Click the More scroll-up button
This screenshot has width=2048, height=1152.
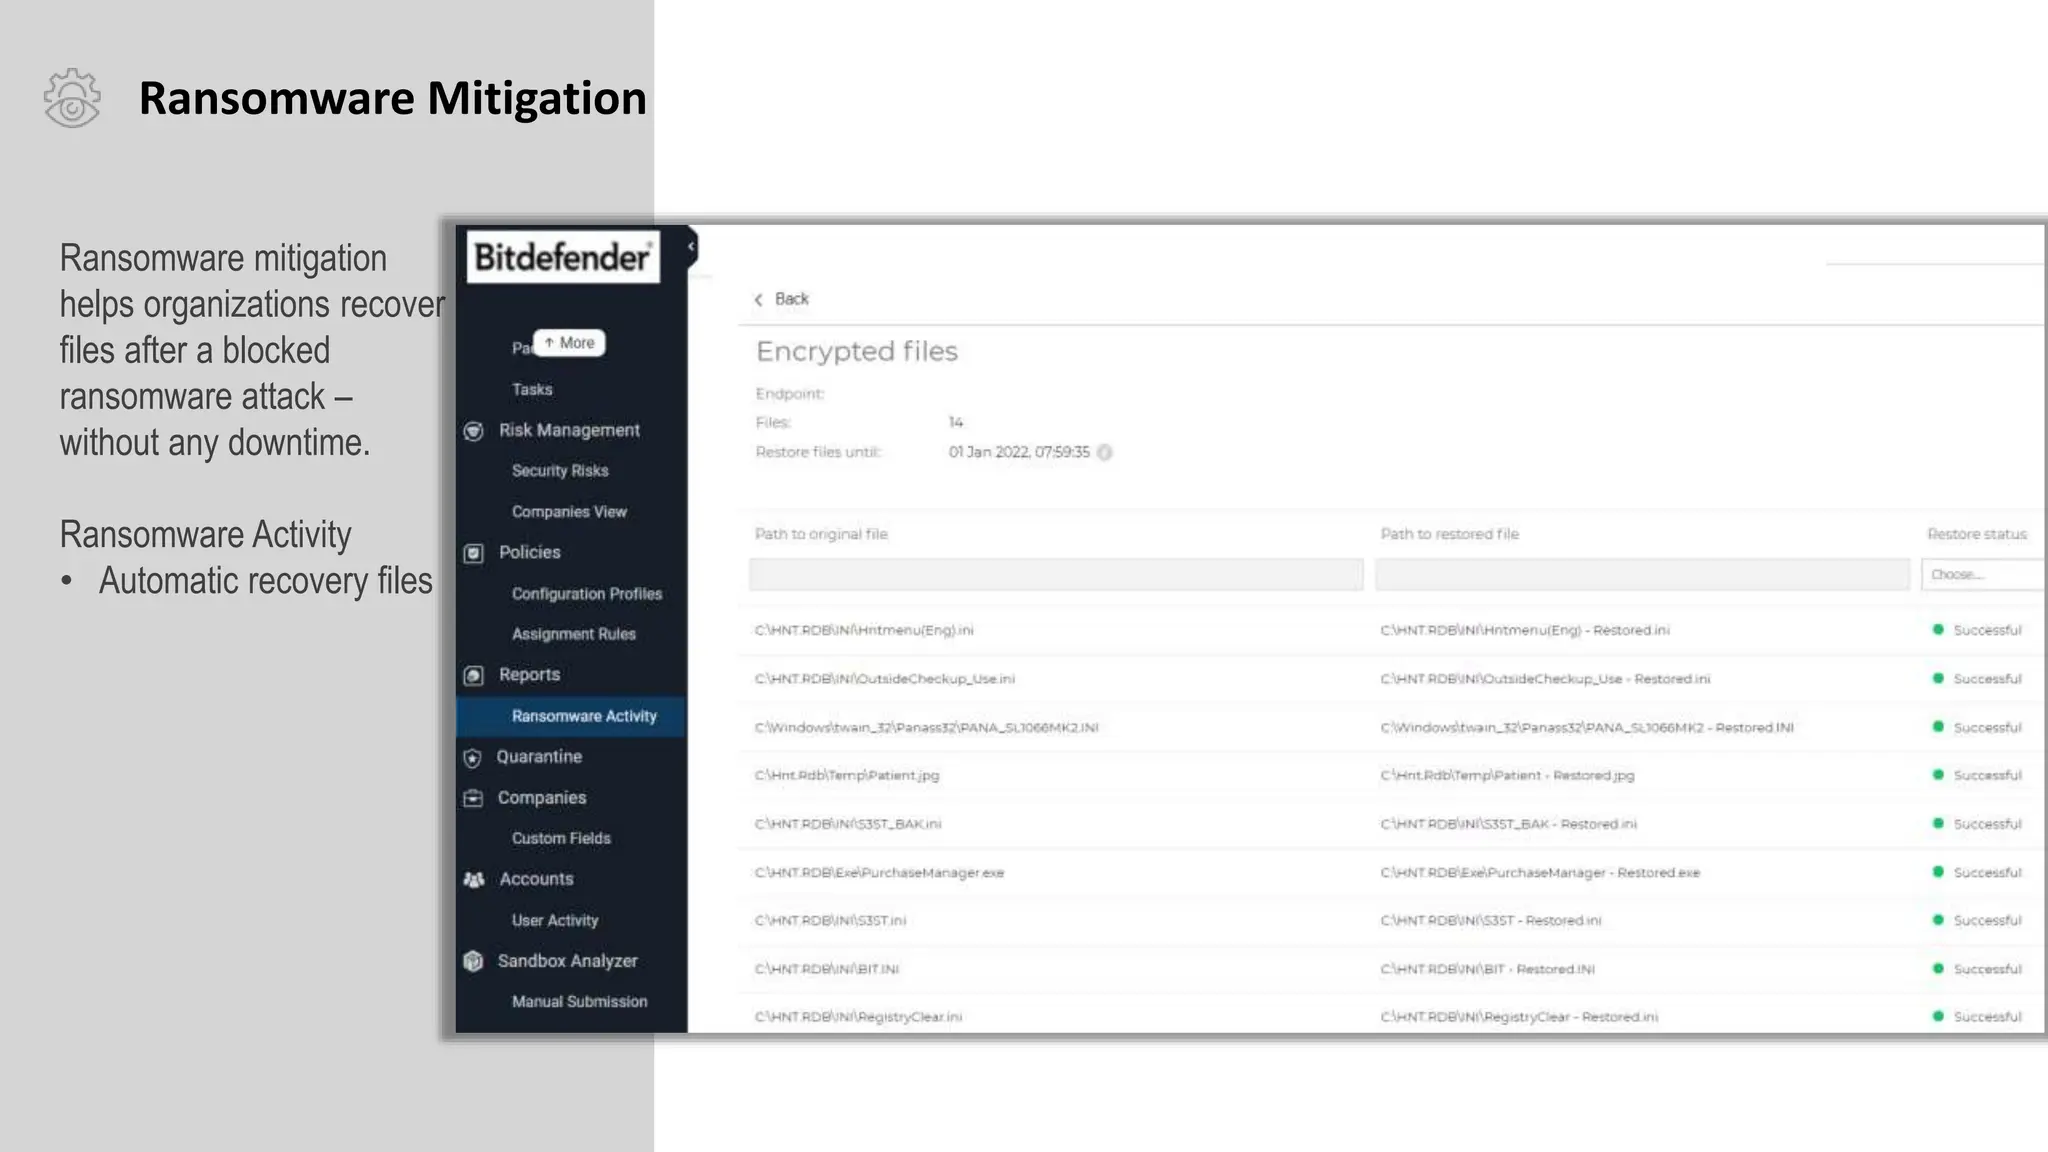point(569,343)
